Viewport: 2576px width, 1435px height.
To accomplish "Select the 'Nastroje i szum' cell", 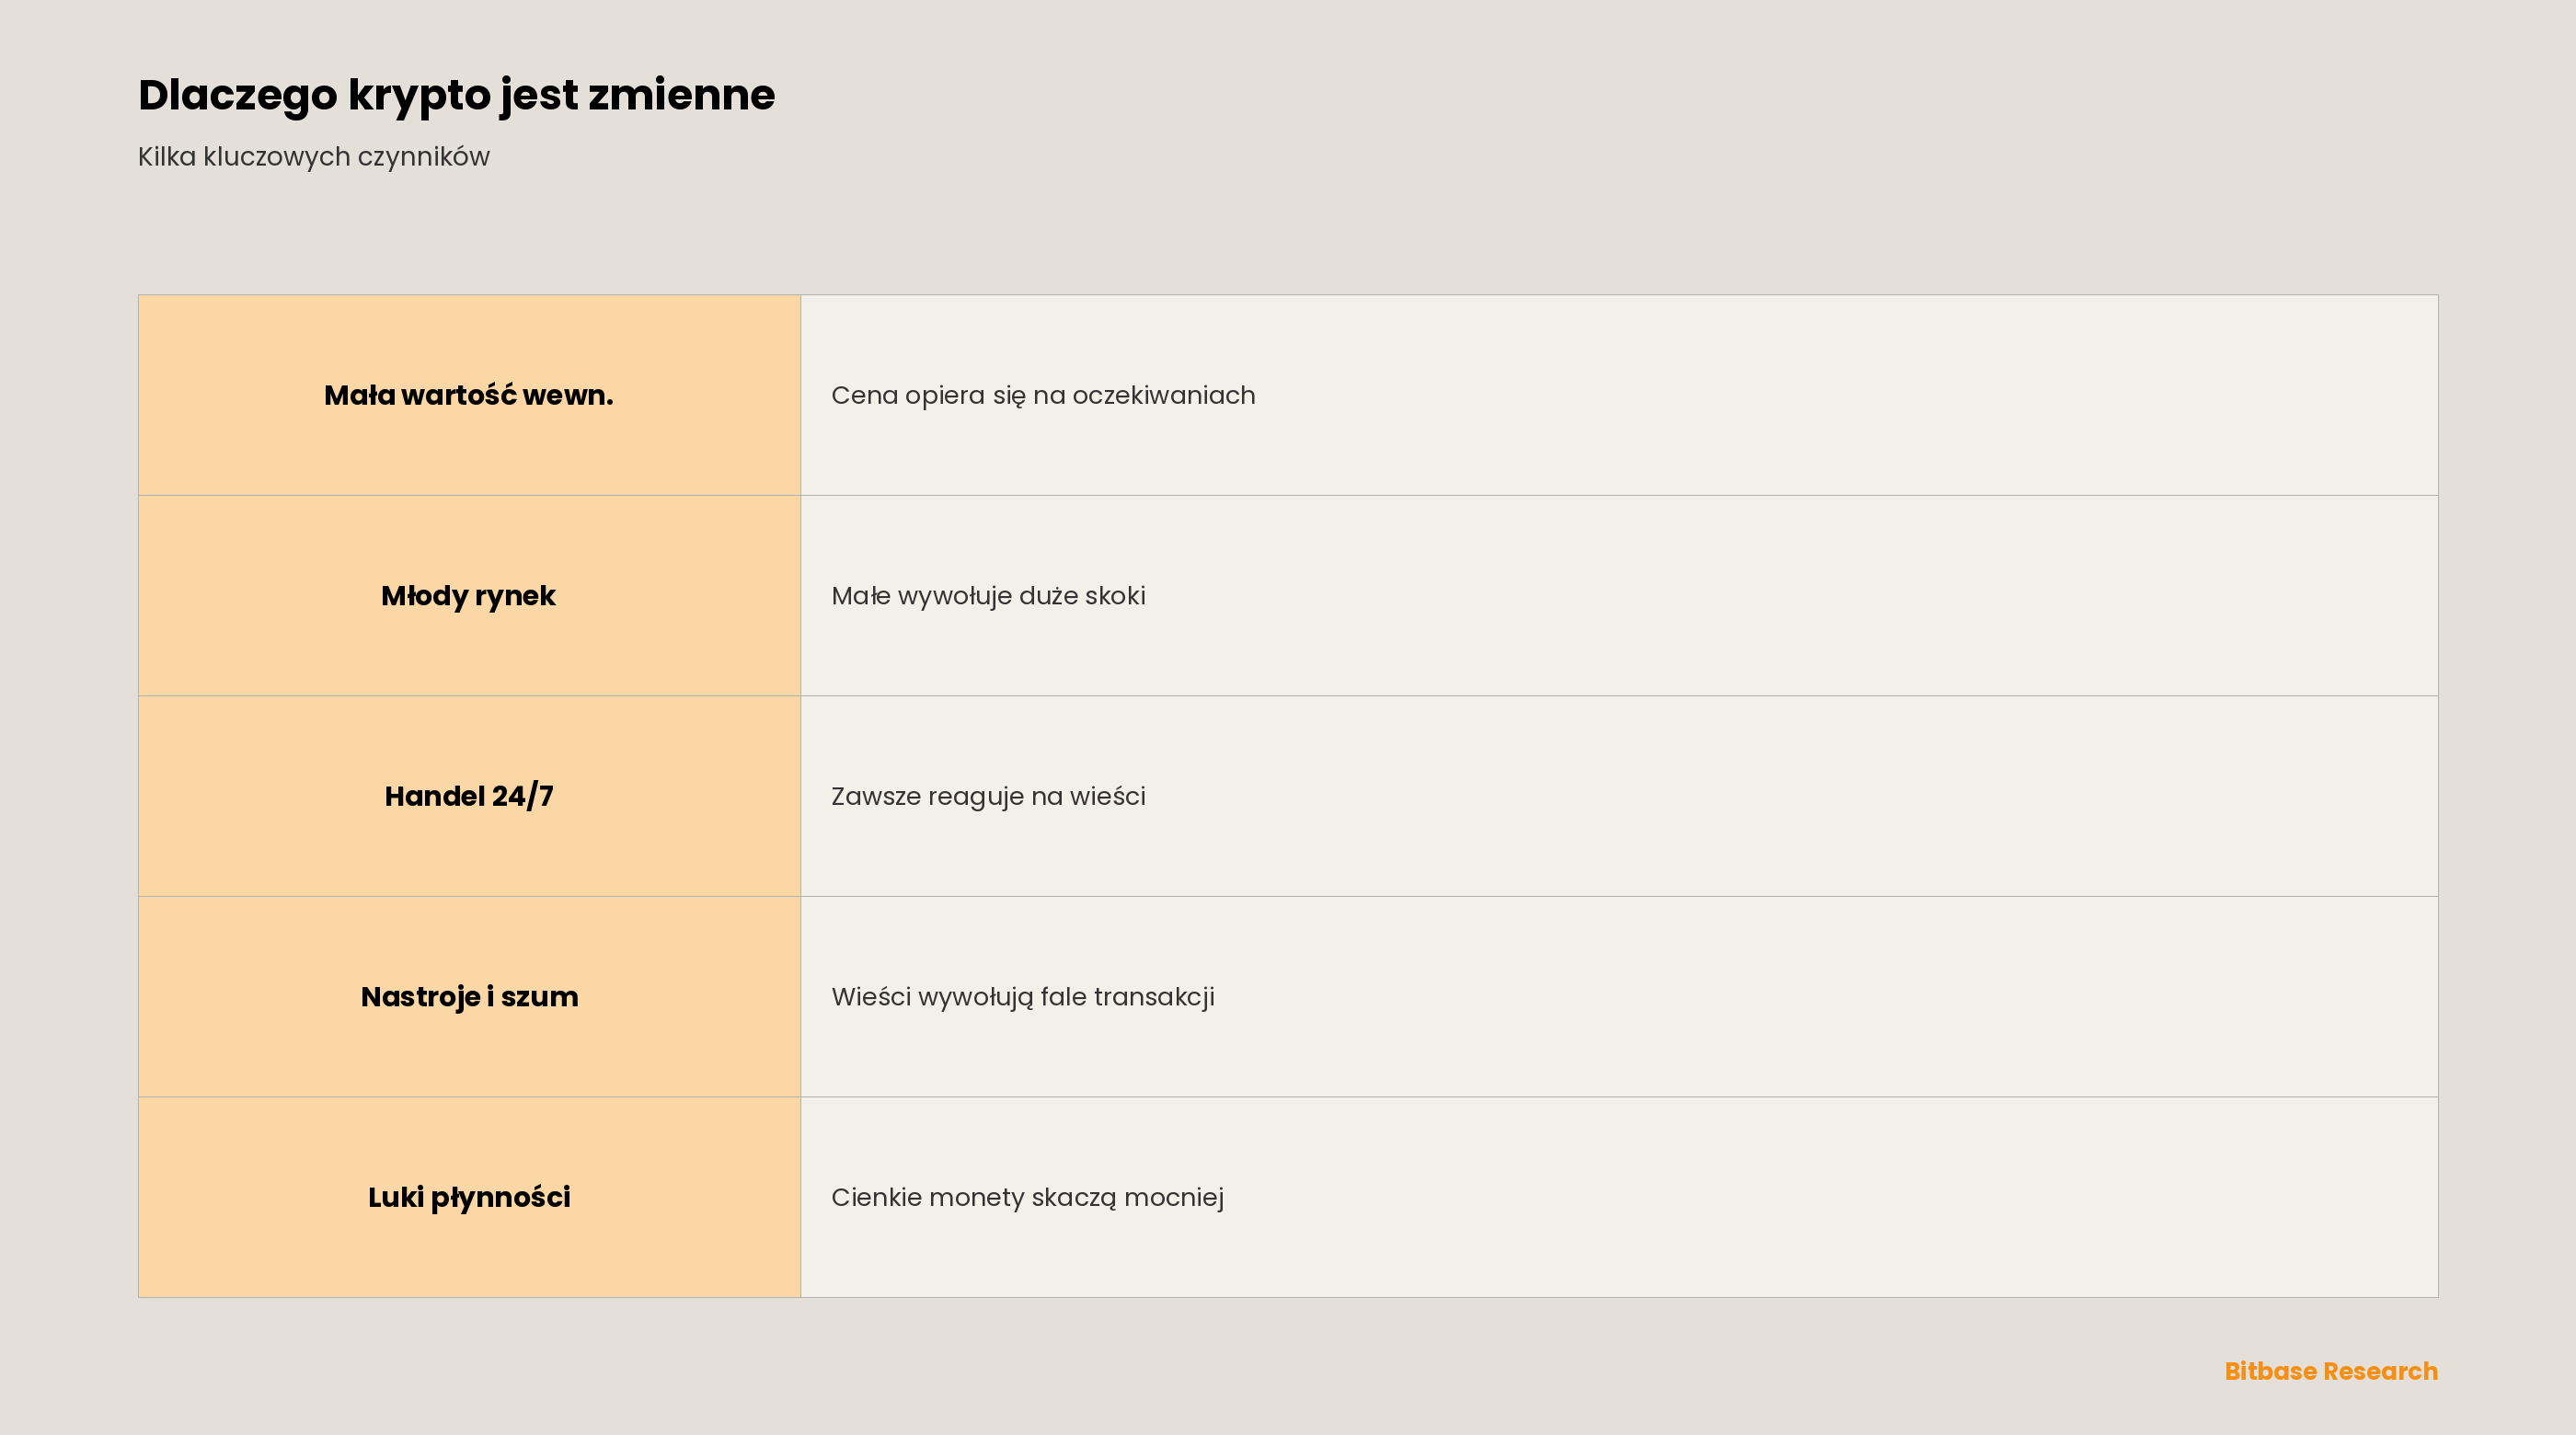I will point(469,997).
